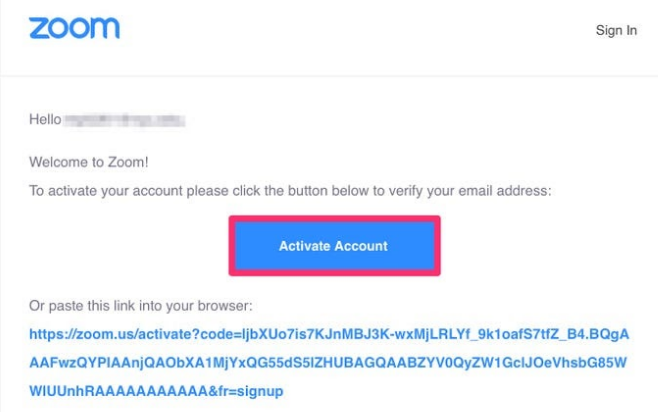
Task: Click 'Or paste this link into your browser' text
Action: [141, 306]
